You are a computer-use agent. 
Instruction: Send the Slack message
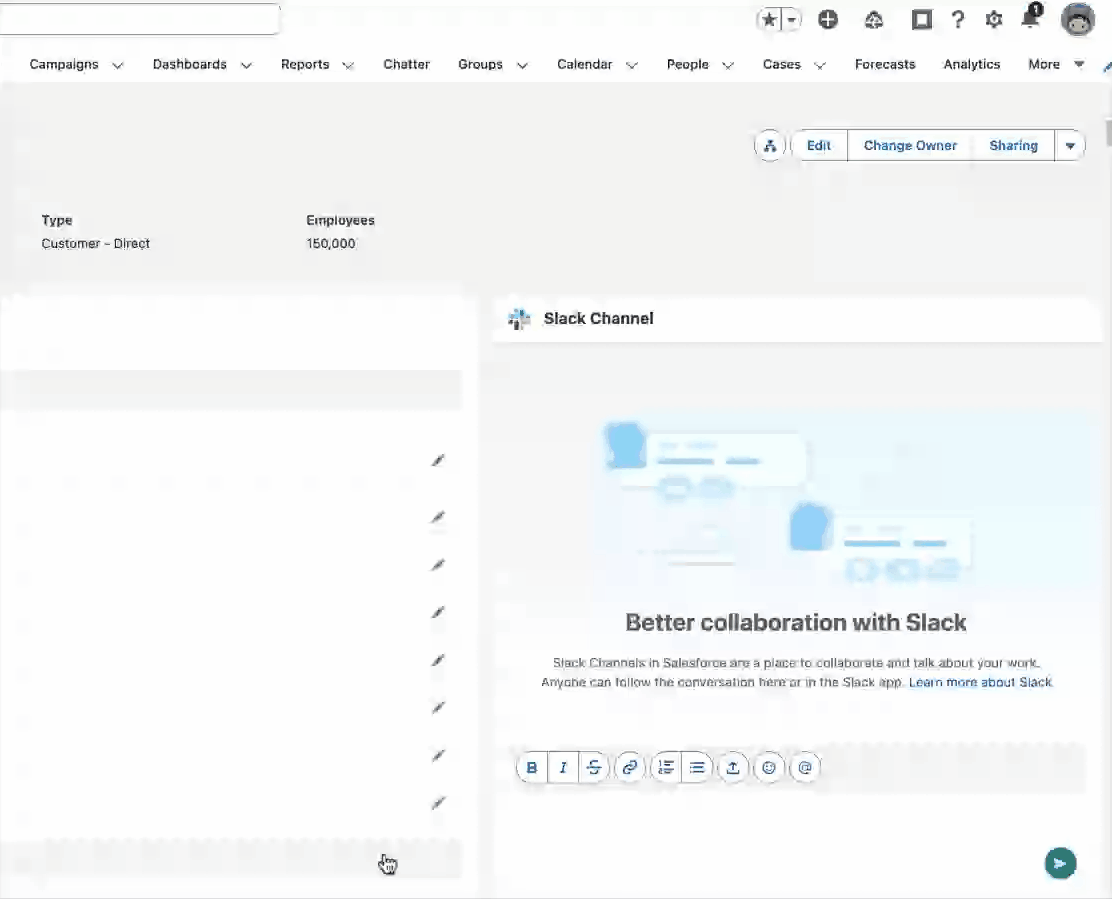[1060, 863]
